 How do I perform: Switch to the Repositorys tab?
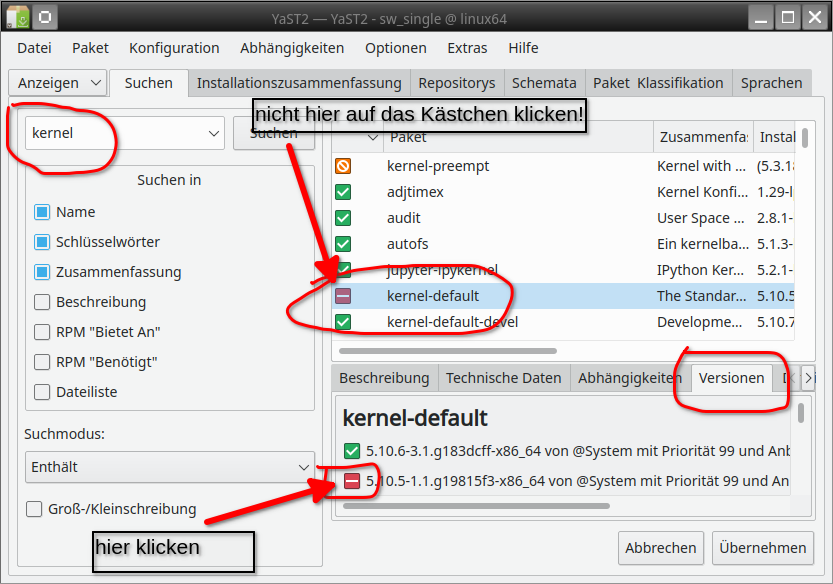(x=457, y=83)
